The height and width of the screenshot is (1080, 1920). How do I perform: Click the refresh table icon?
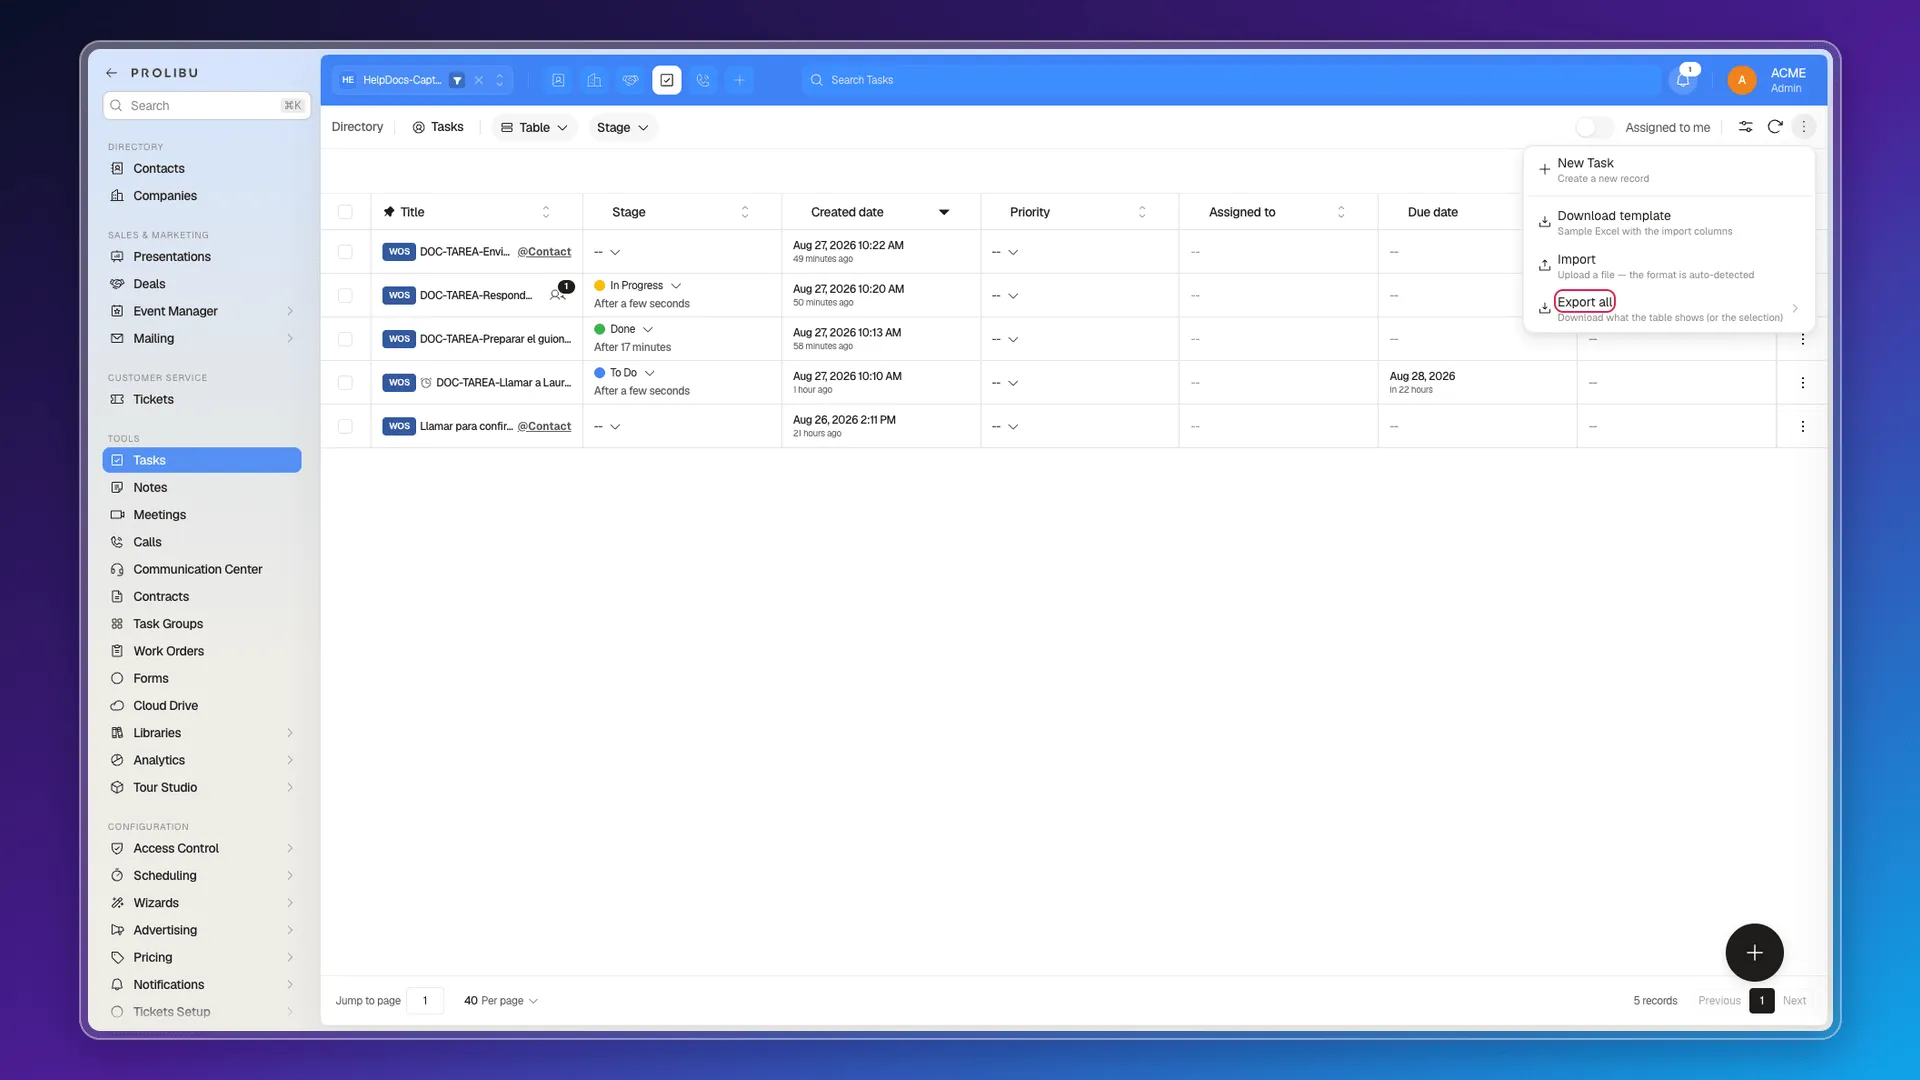[x=1775, y=127]
